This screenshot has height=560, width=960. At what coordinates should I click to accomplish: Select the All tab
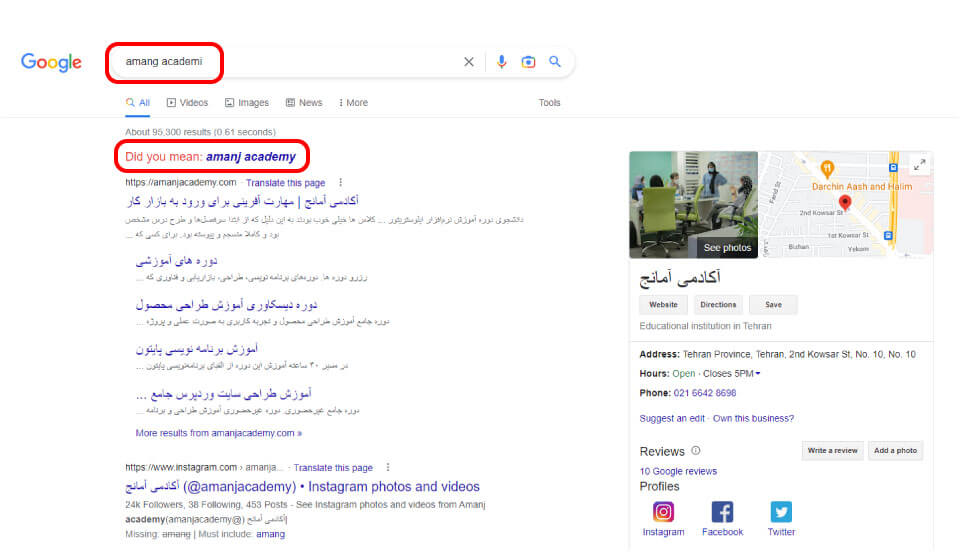click(138, 103)
